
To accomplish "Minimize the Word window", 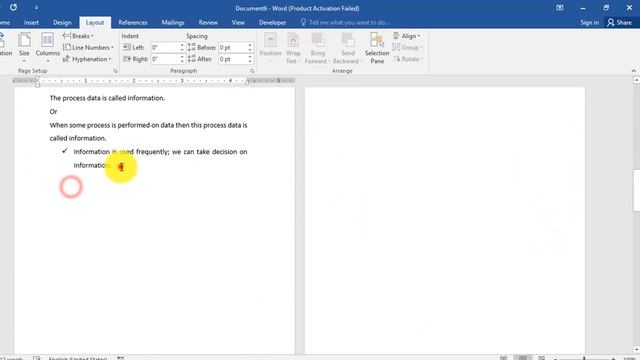I will pos(583,8).
